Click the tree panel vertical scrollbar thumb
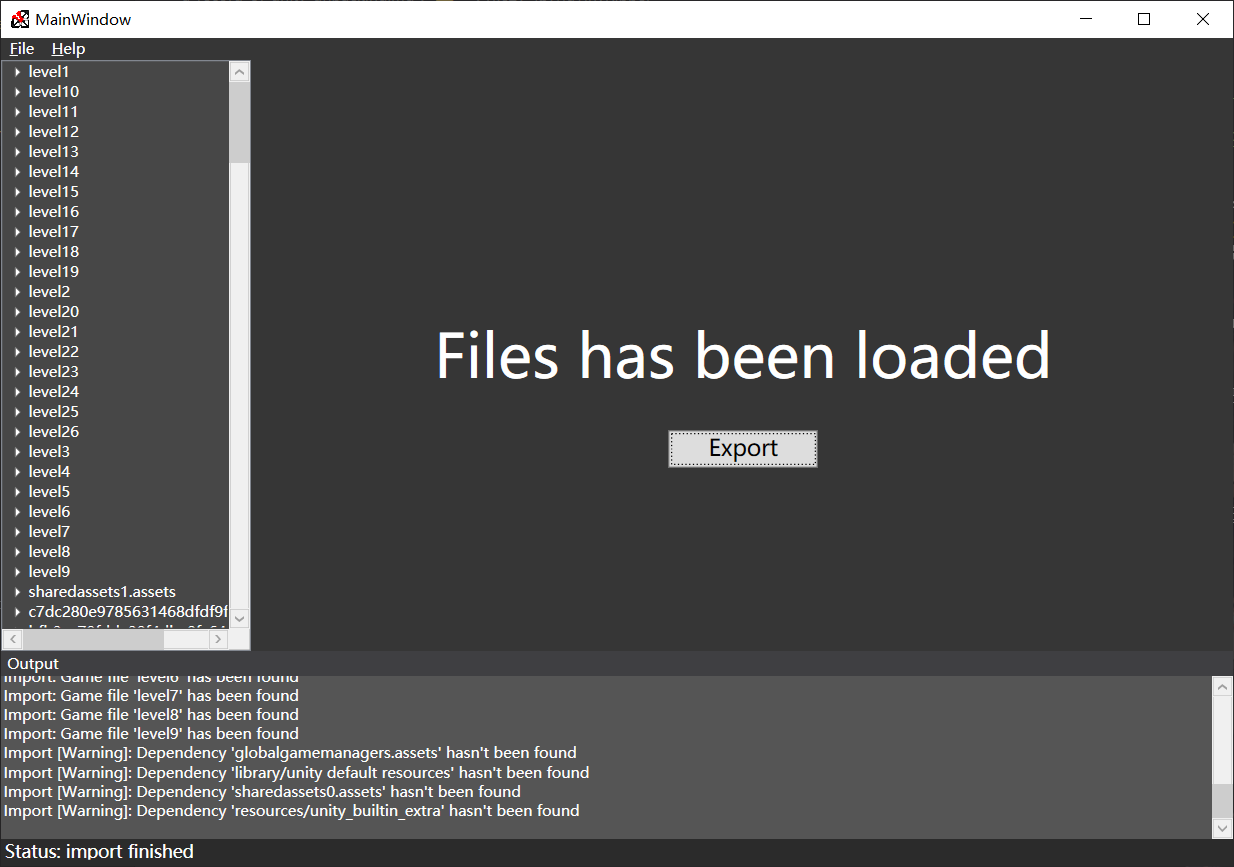 coord(239,122)
